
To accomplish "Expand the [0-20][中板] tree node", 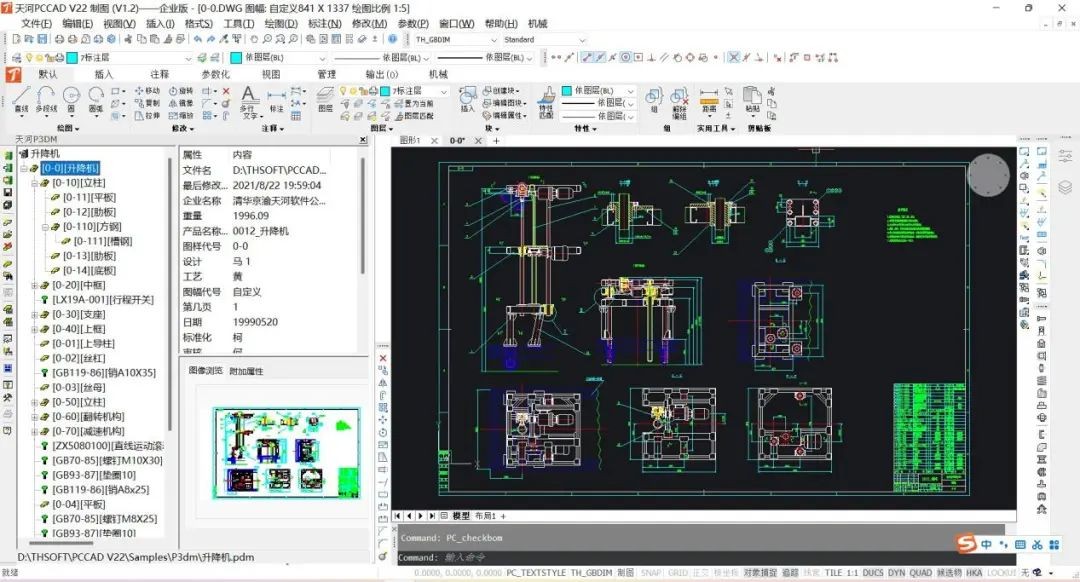I will tap(34, 285).
